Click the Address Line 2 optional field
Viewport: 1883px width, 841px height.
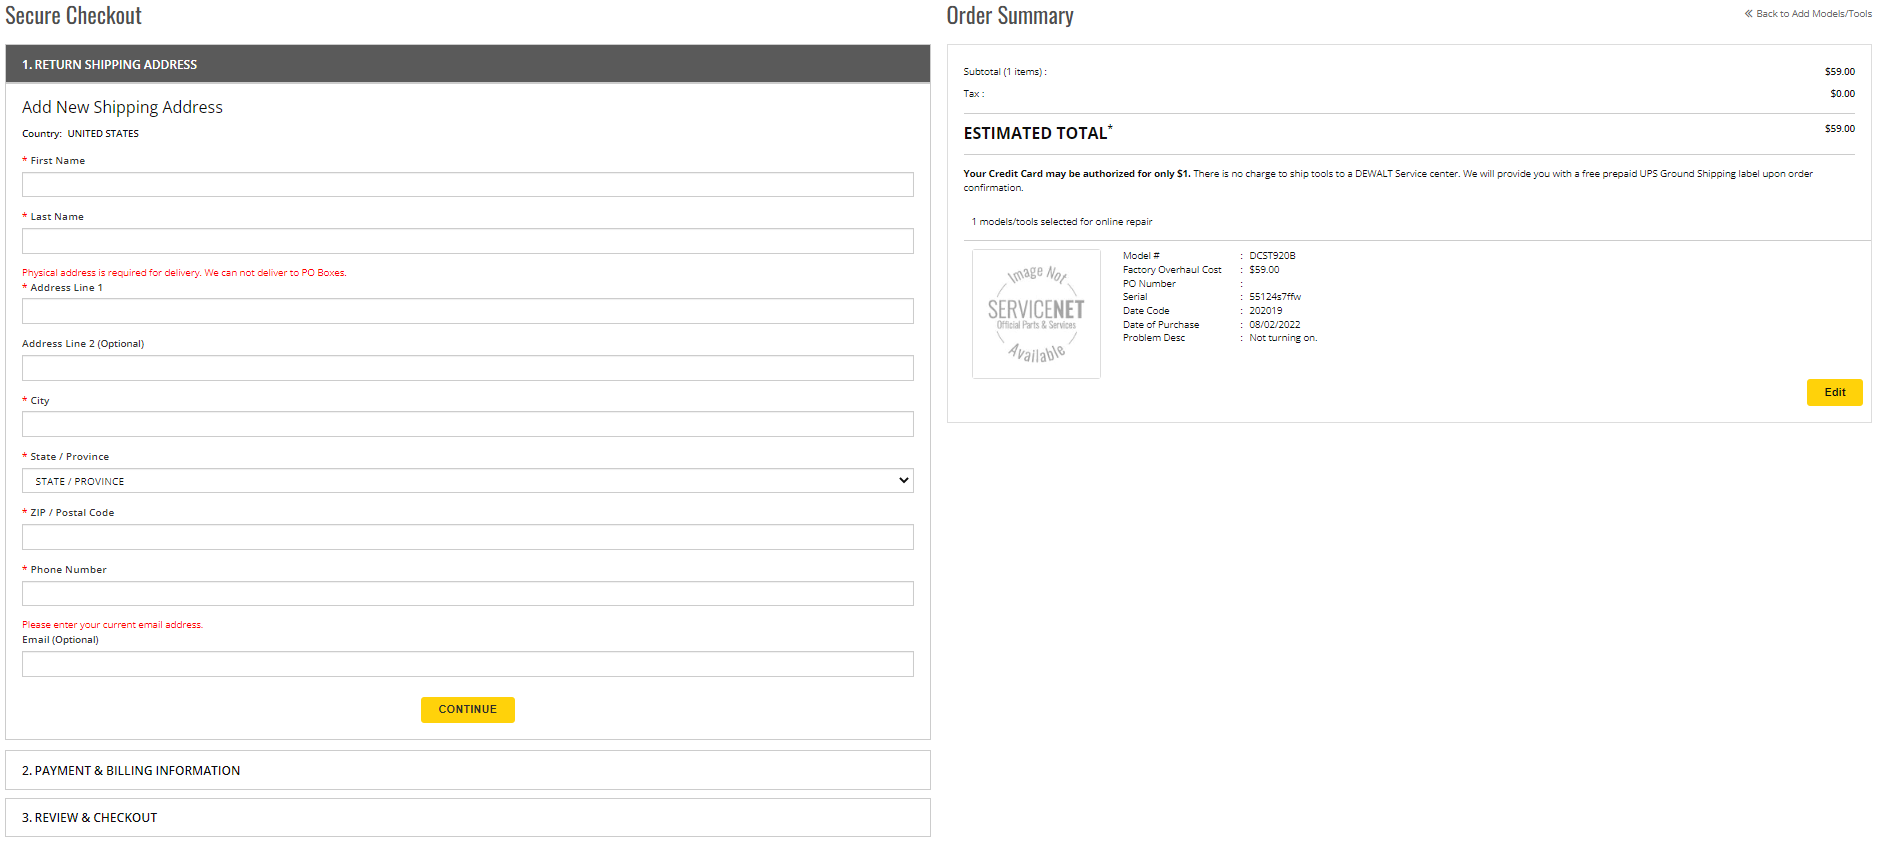[467, 368]
